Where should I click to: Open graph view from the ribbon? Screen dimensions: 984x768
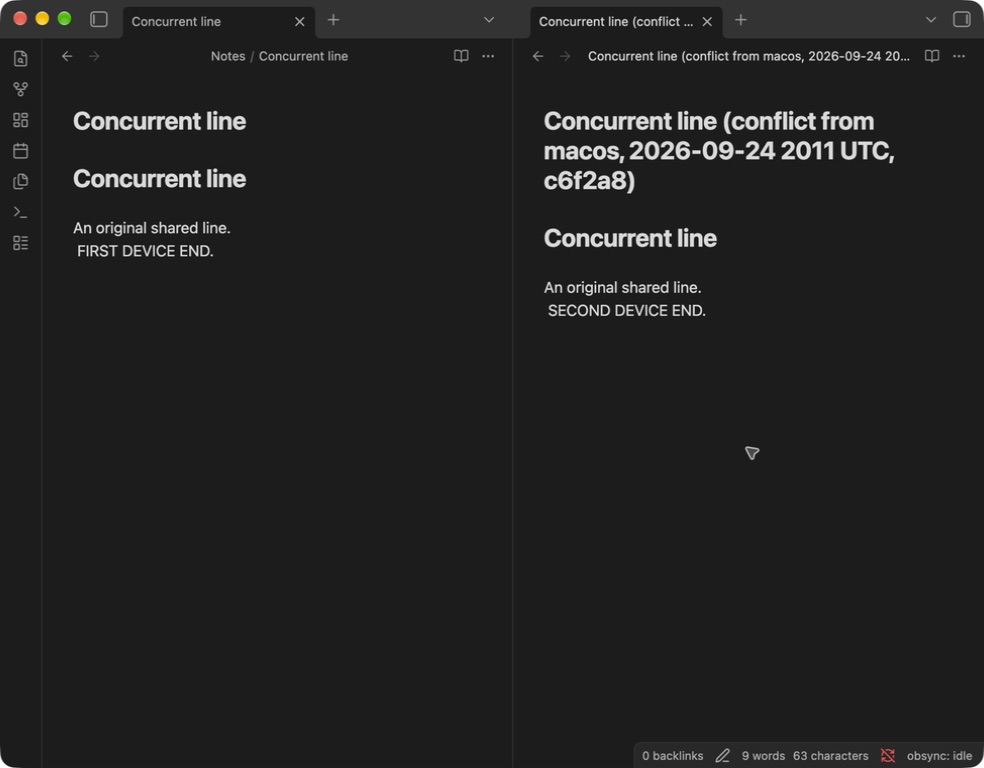21,89
